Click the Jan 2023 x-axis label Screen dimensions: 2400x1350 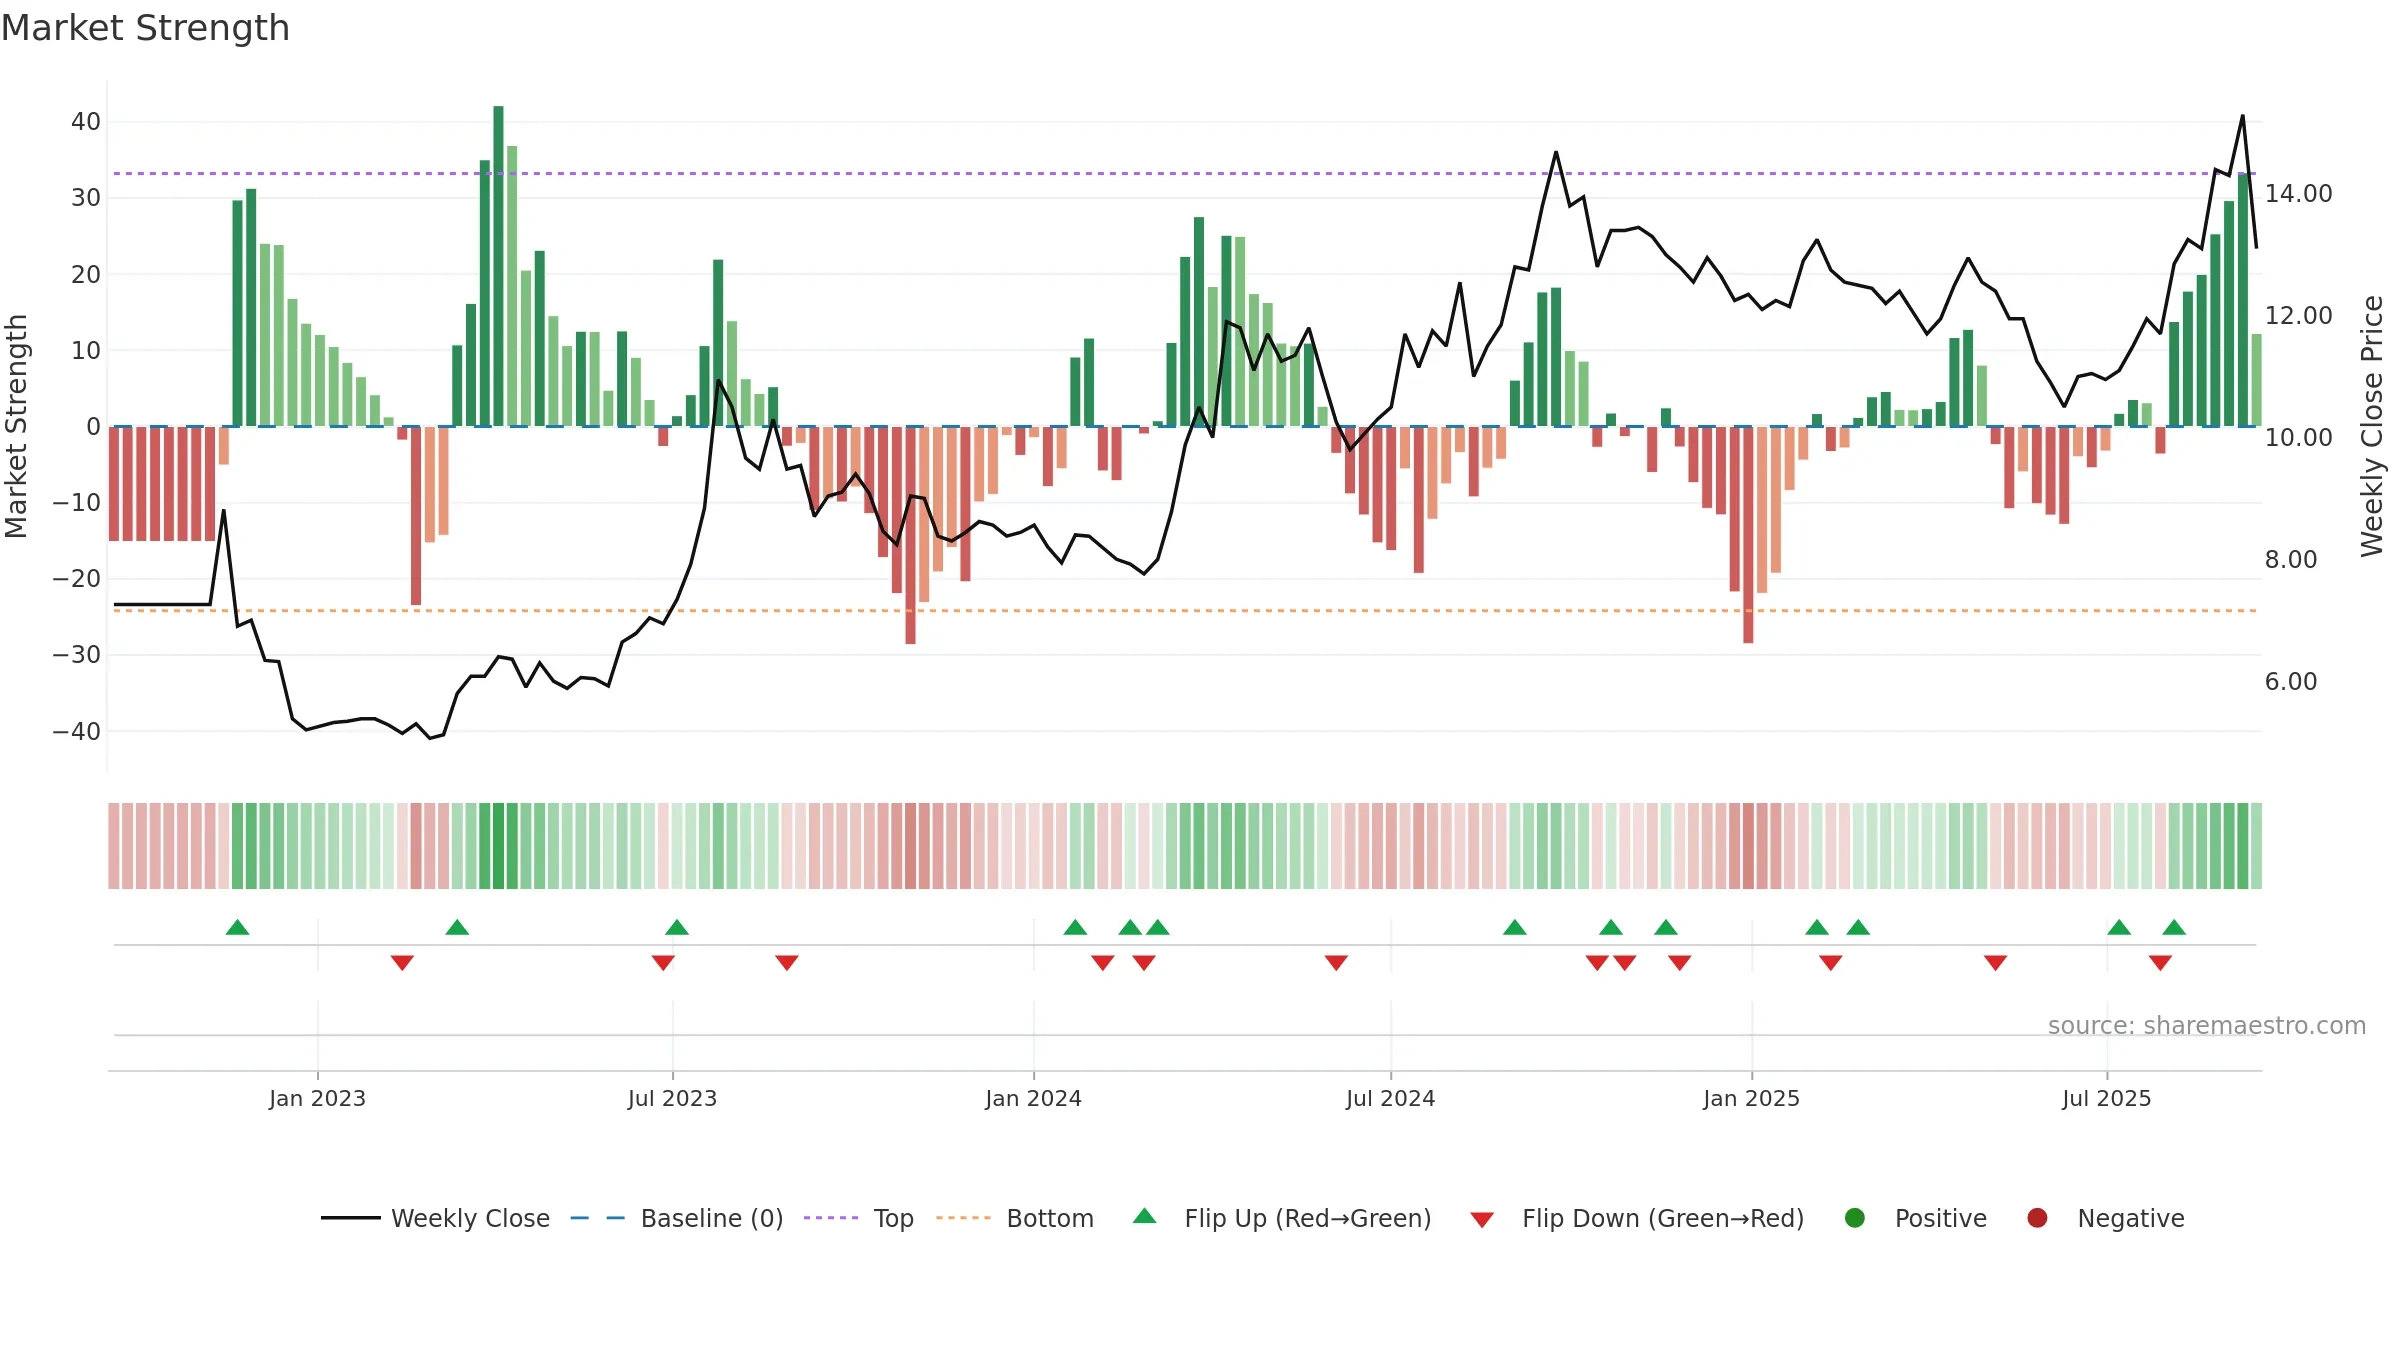coord(317,1099)
